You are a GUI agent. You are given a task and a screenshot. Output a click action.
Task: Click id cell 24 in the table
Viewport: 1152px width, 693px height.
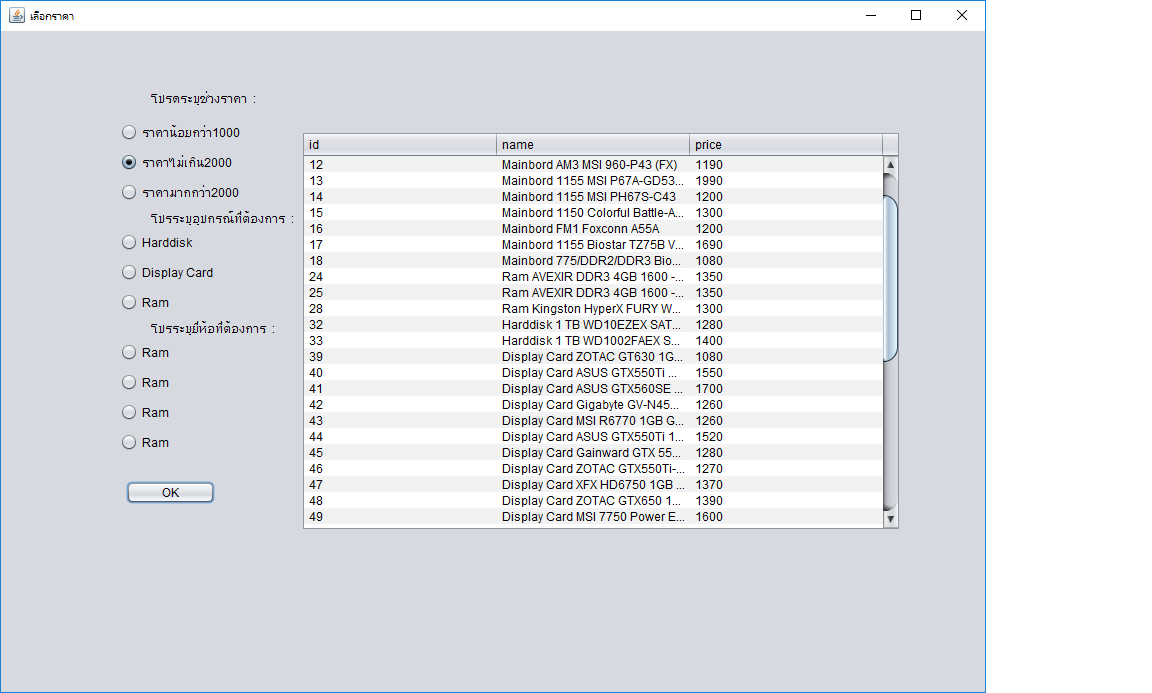click(400, 277)
